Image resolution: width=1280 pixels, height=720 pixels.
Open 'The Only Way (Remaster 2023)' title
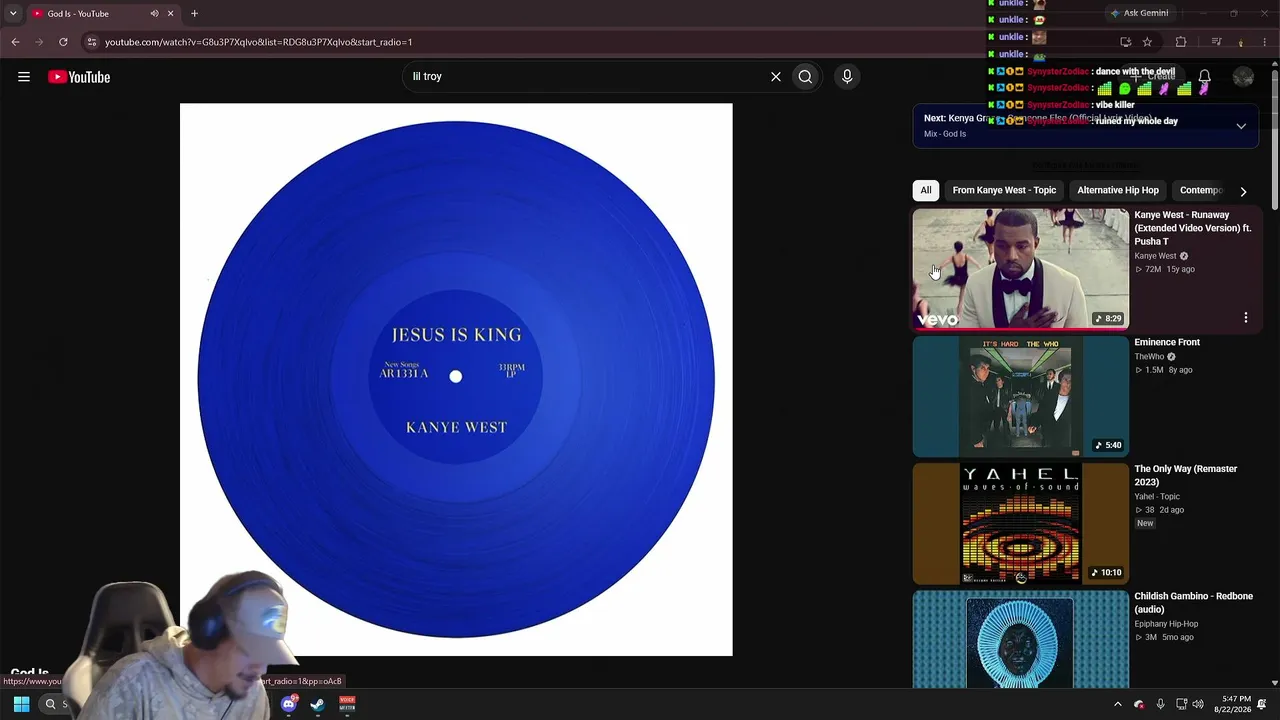pyautogui.click(x=1186, y=475)
